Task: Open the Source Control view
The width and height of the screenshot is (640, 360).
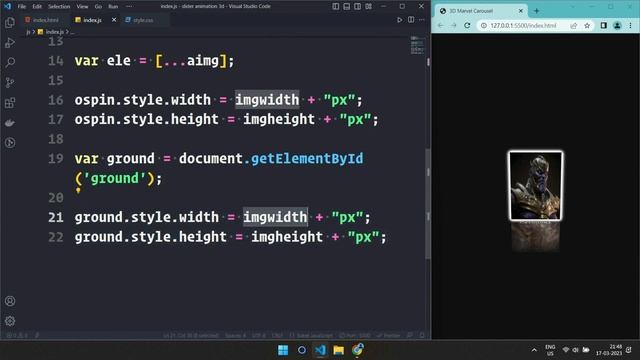Action: pyautogui.click(x=10, y=82)
